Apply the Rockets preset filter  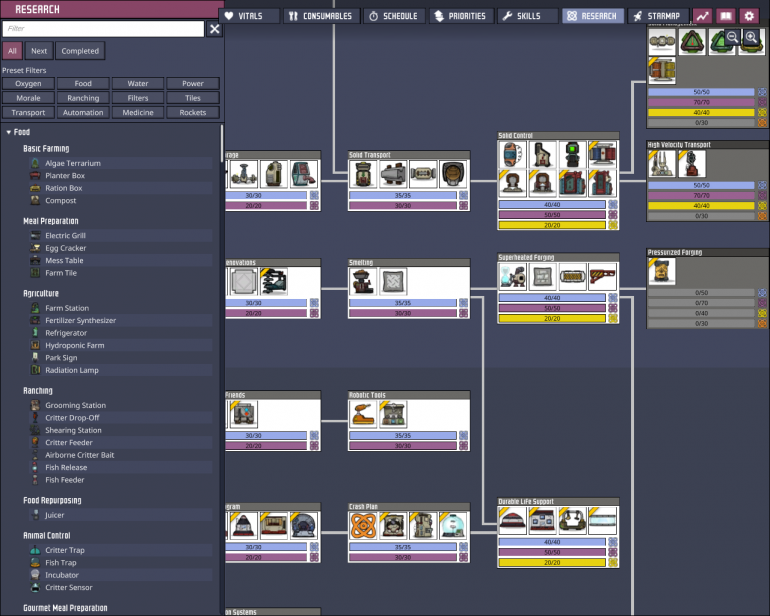coord(193,112)
